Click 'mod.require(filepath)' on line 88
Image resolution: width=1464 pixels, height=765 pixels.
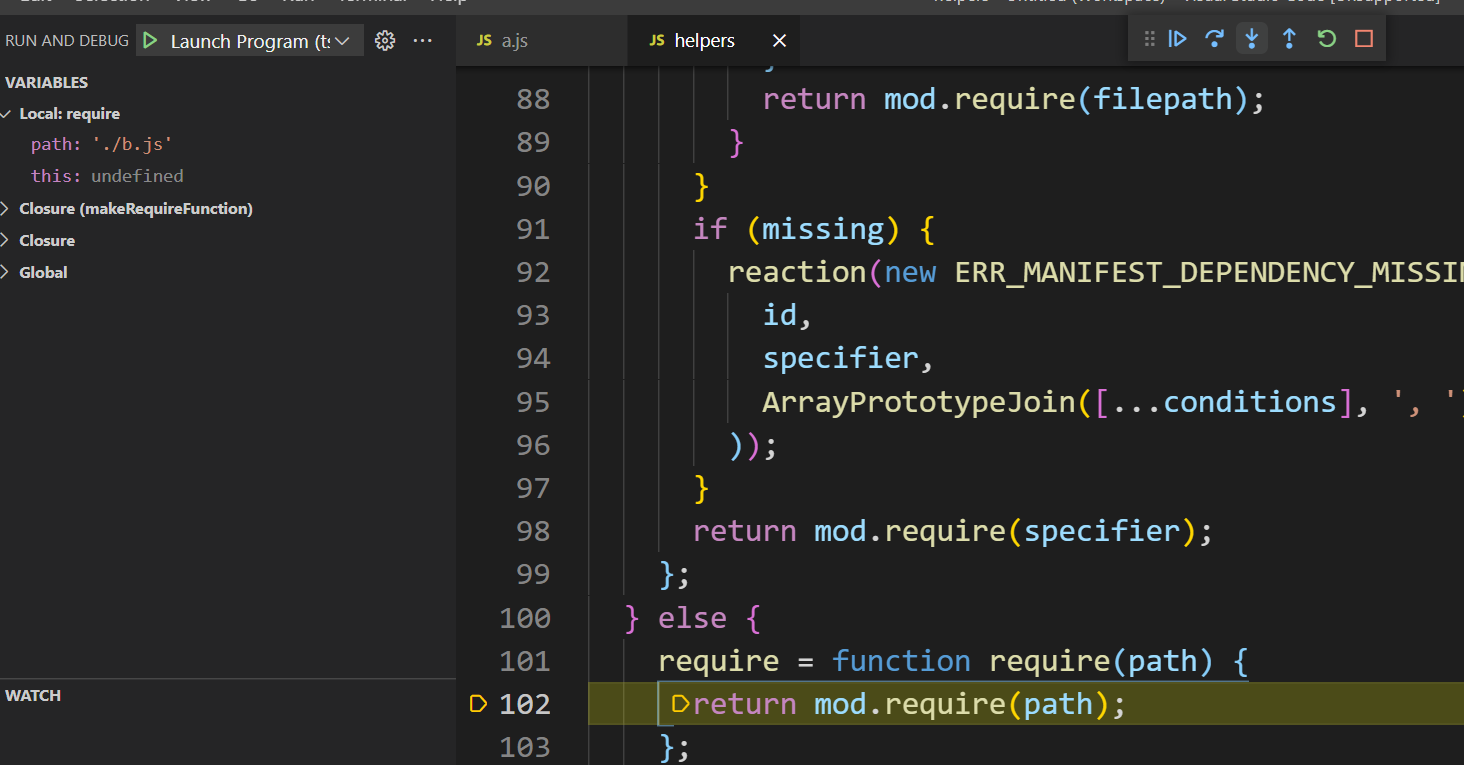click(1066, 100)
